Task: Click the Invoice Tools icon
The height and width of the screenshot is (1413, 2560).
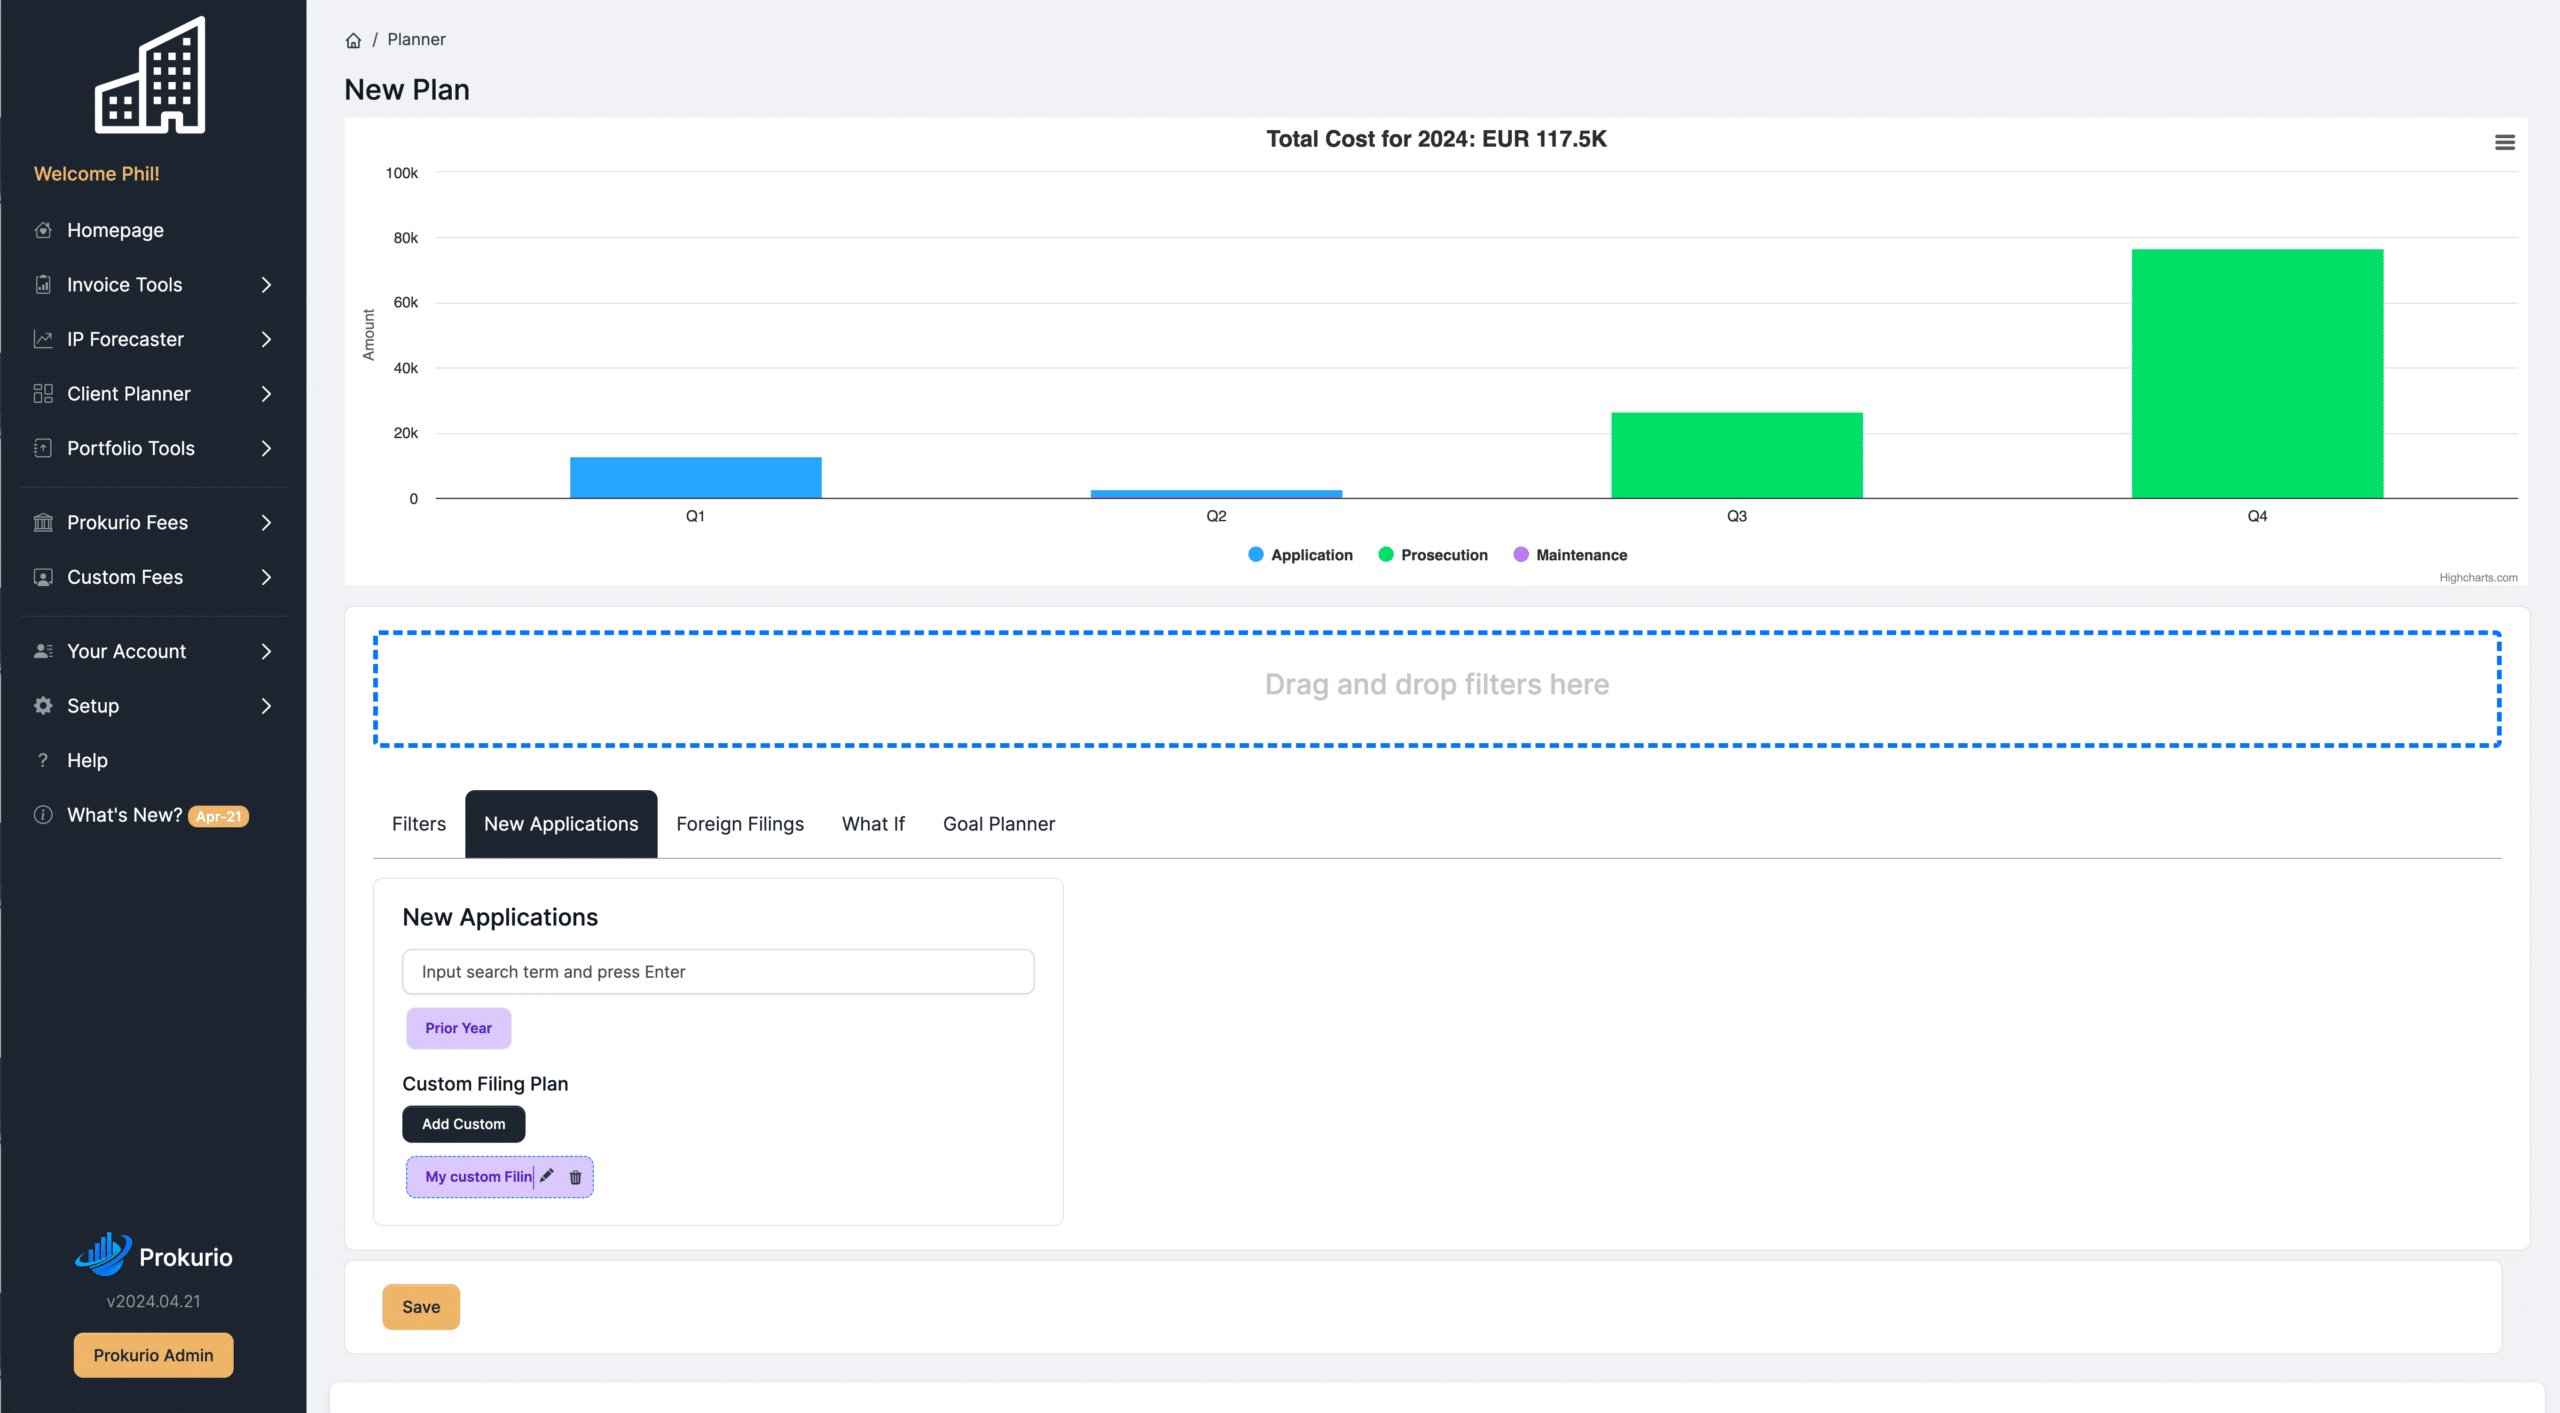Action: pos(43,285)
